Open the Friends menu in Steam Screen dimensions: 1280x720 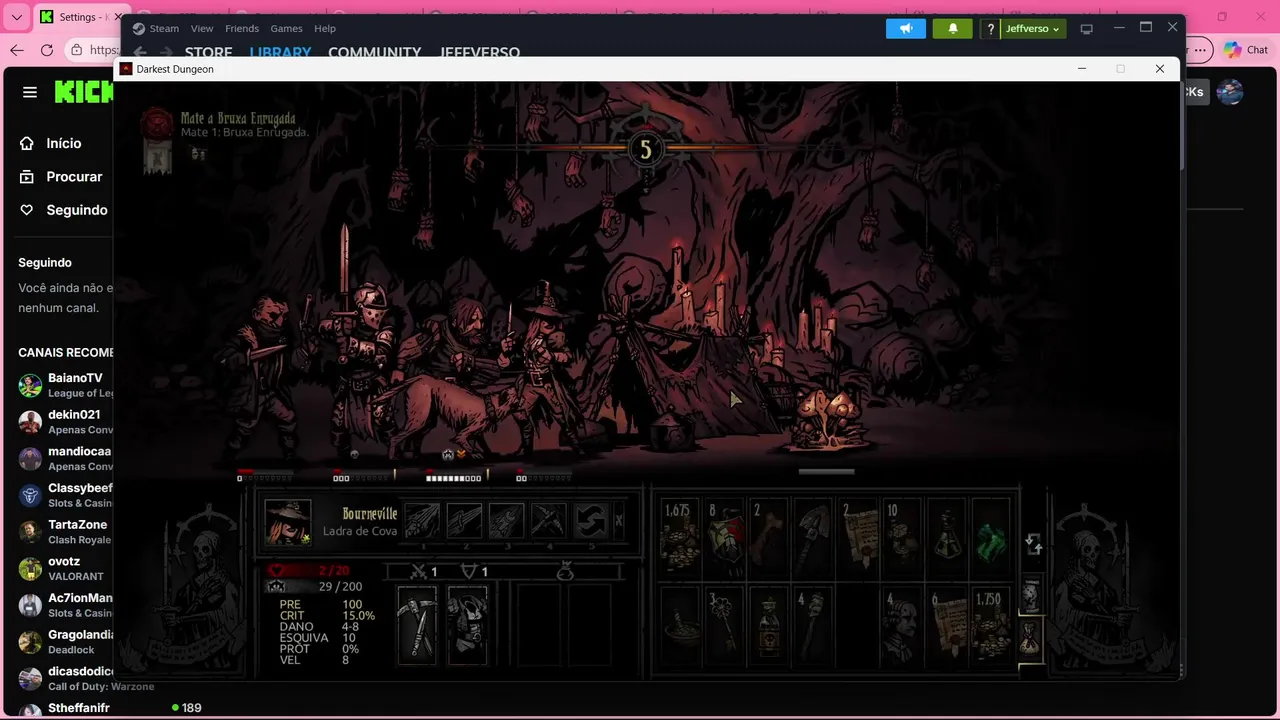point(242,28)
